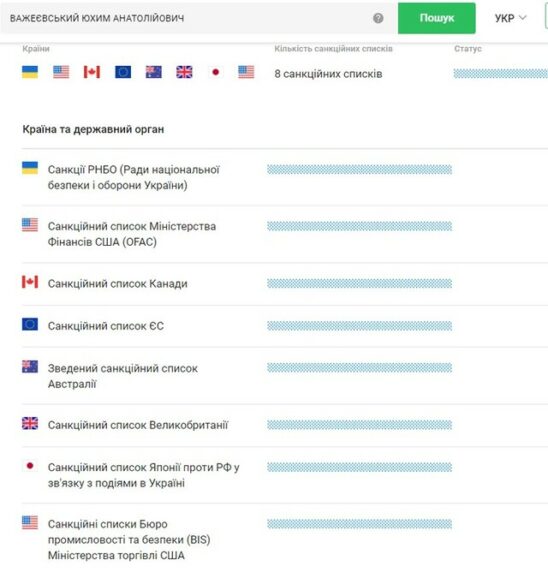
Task: Click the help question mark icon in search field
Action: point(378,18)
